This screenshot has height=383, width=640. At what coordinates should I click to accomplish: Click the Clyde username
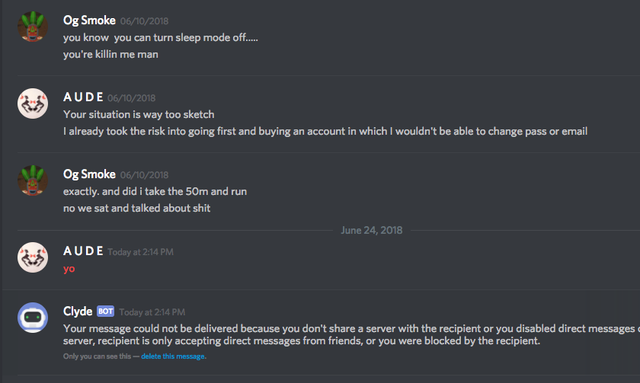pyautogui.click(x=78, y=311)
